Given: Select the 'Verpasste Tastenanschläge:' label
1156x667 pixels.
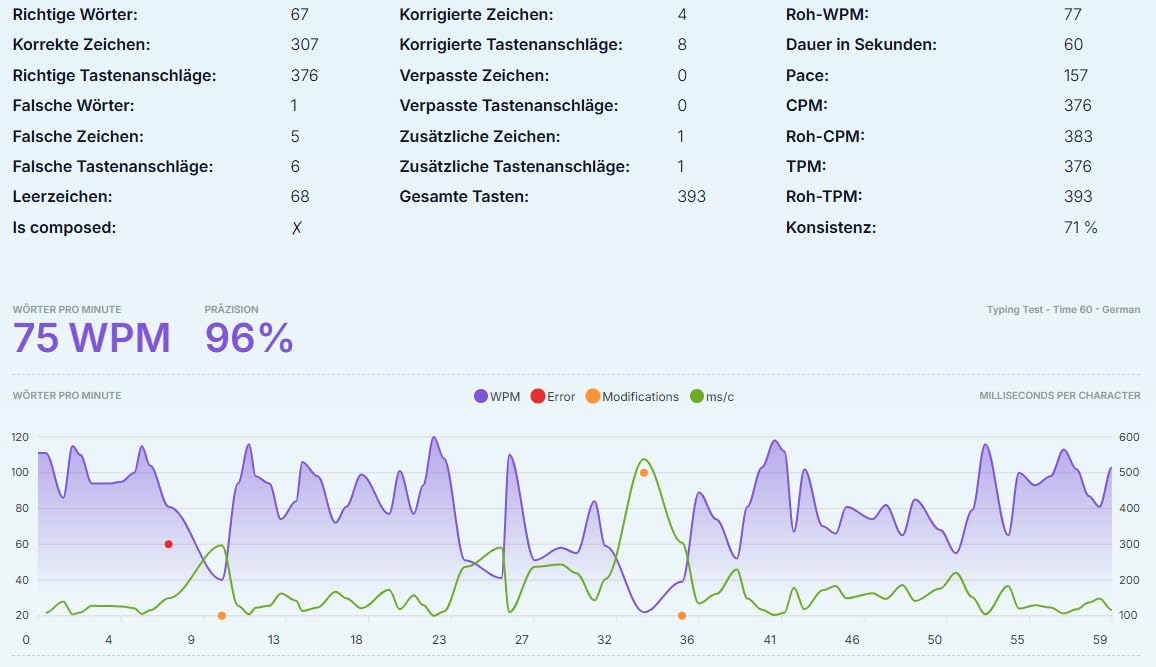Looking at the screenshot, I should click(509, 105).
